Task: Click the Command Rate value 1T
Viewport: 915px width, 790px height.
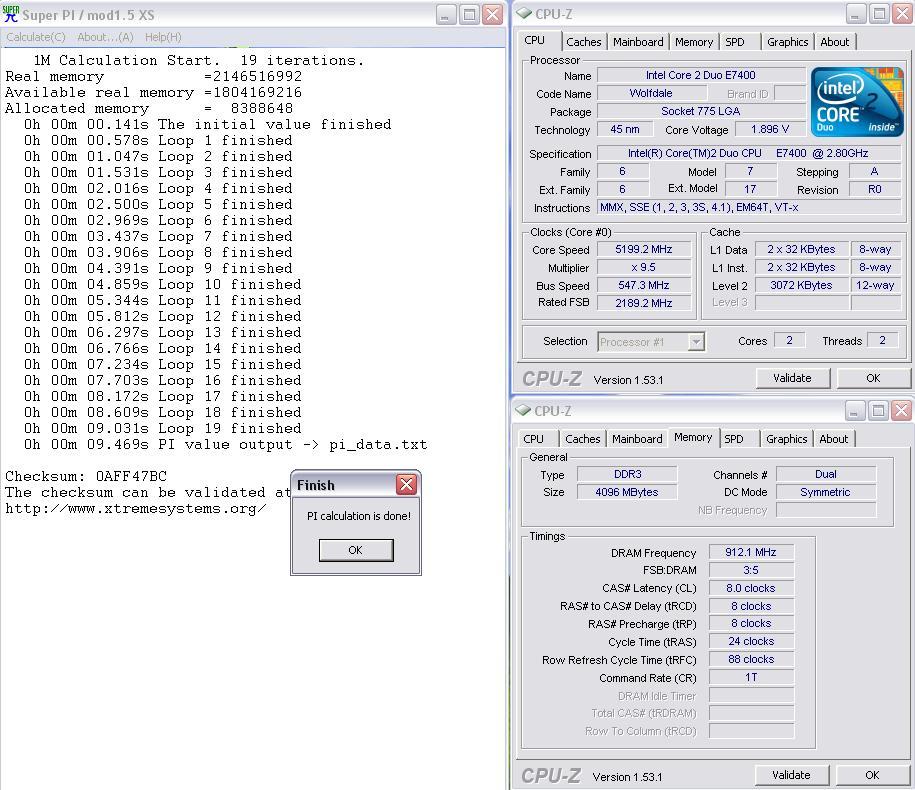Action: (x=751, y=677)
